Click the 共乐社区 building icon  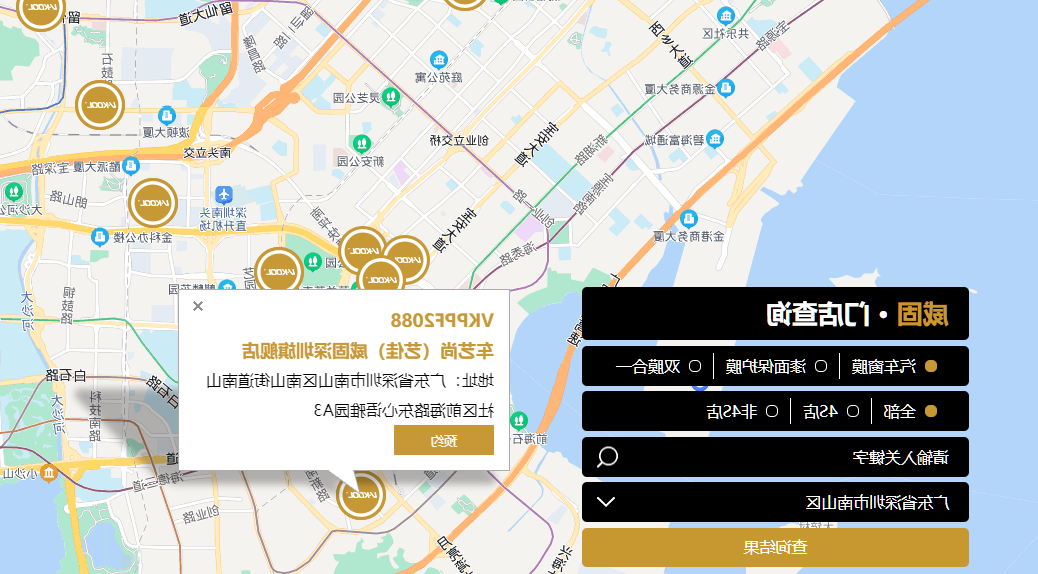pyautogui.click(x=726, y=16)
